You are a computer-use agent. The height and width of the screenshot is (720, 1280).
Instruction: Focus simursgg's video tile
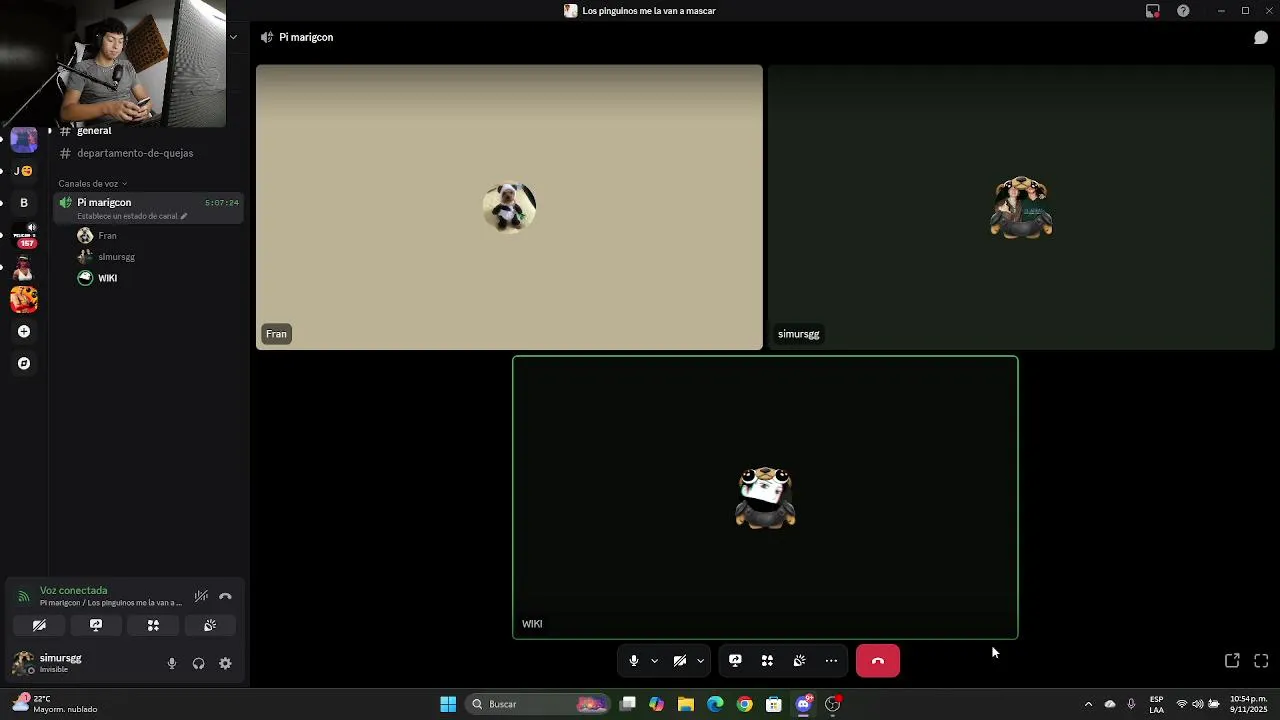click(x=1021, y=208)
